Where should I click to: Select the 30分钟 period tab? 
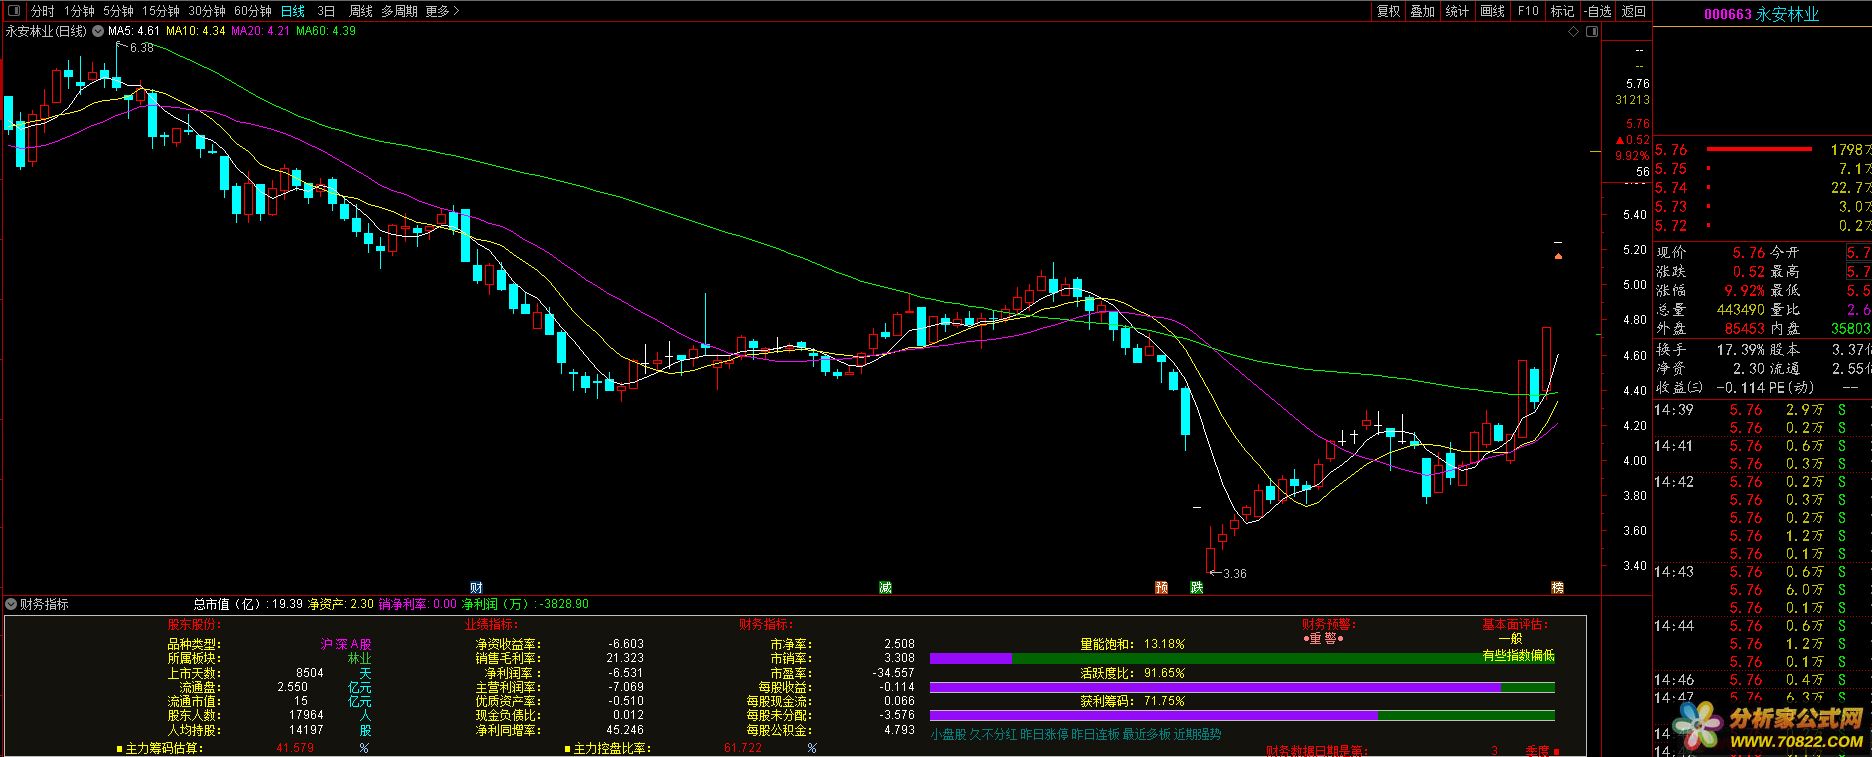coord(207,11)
